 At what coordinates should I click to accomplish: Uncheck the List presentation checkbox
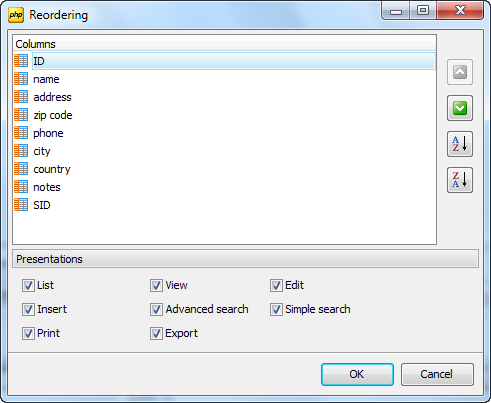tap(28, 285)
